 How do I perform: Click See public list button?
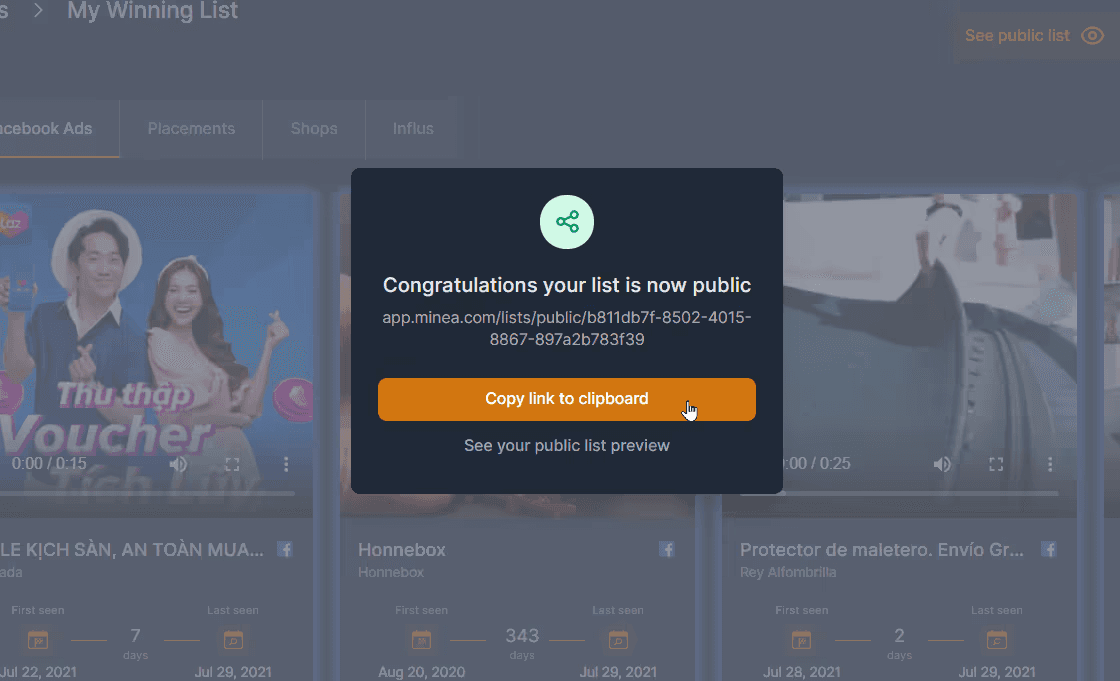pyautogui.click(x=1034, y=36)
